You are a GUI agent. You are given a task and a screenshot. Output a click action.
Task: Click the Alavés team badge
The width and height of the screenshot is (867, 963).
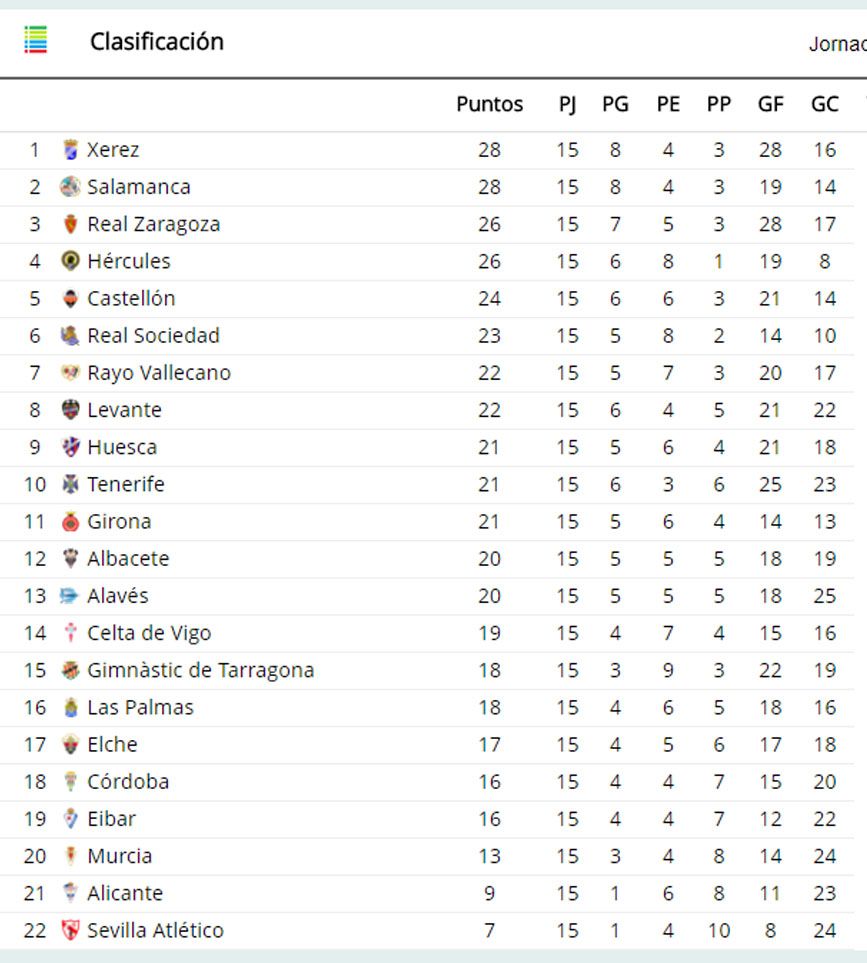pos(69,596)
